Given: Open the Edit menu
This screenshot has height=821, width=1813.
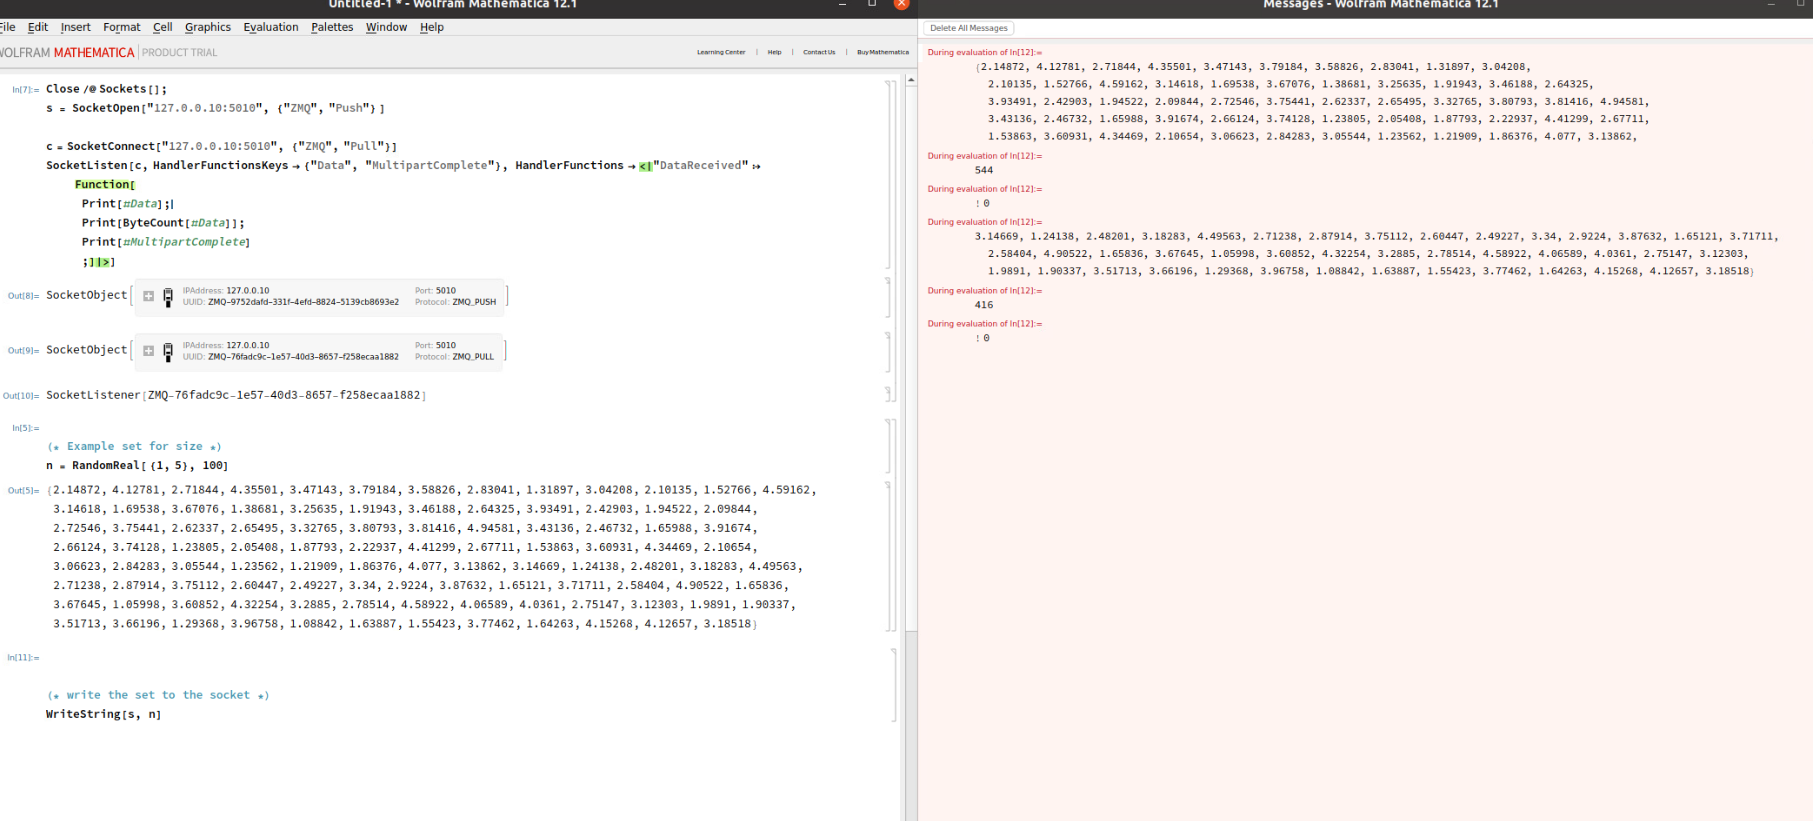Looking at the screenshot, I should [x=38, y=27].
